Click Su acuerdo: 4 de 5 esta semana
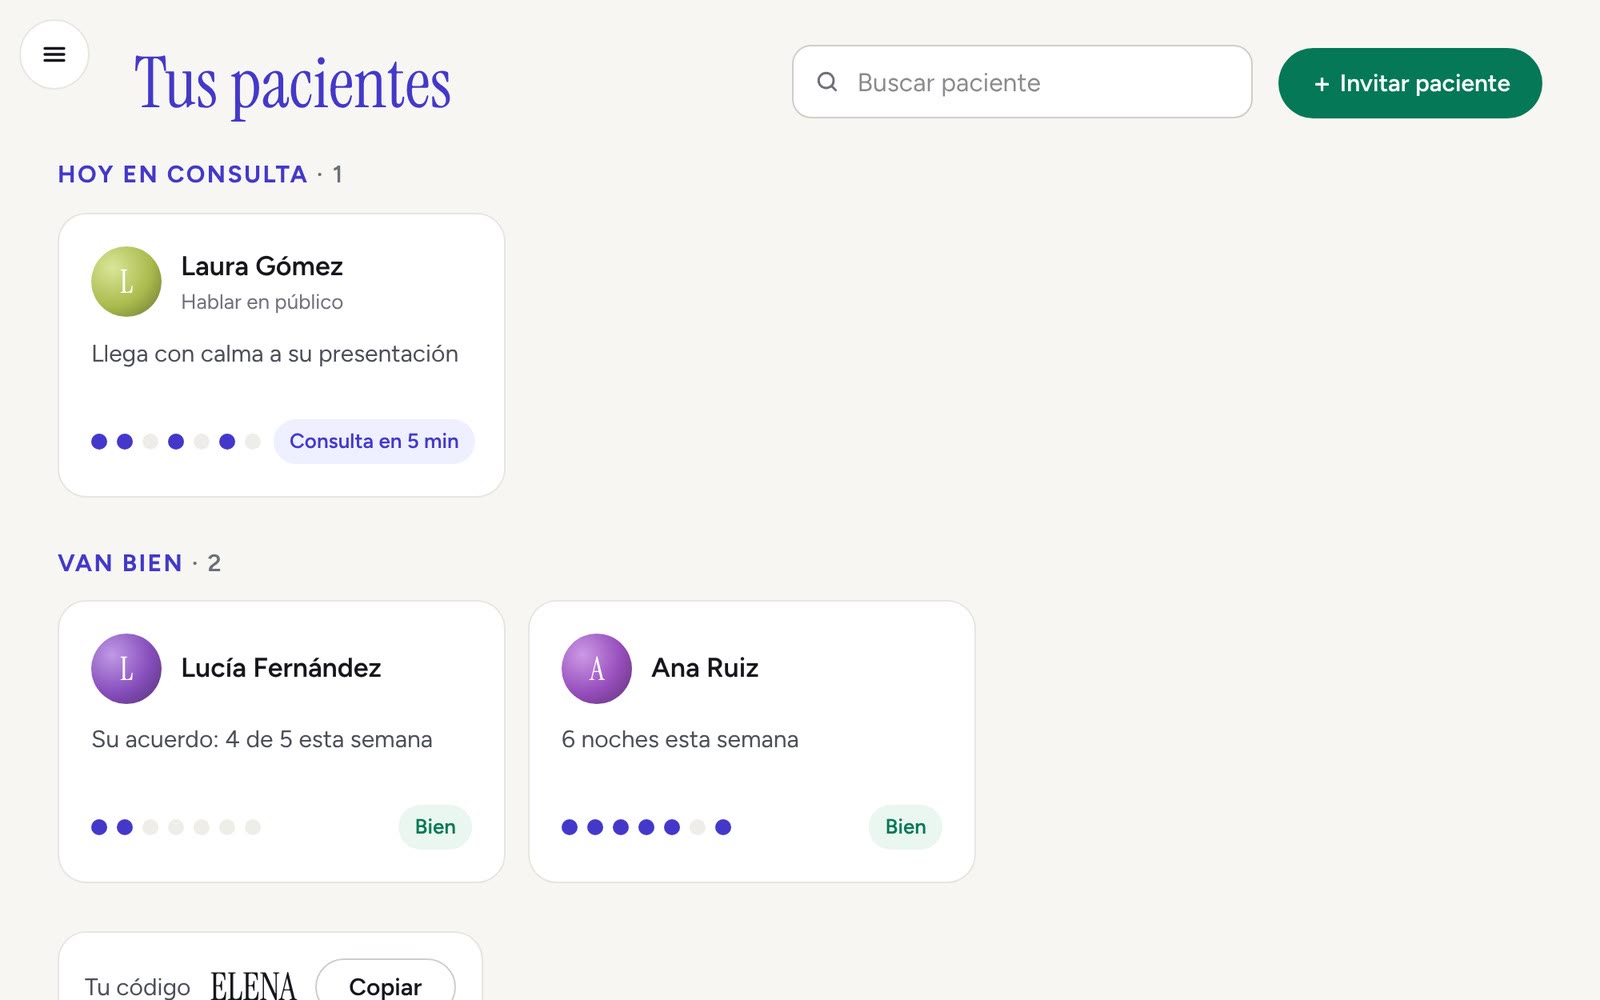Screen dimensions: 1600x1000 pos(262,740)
